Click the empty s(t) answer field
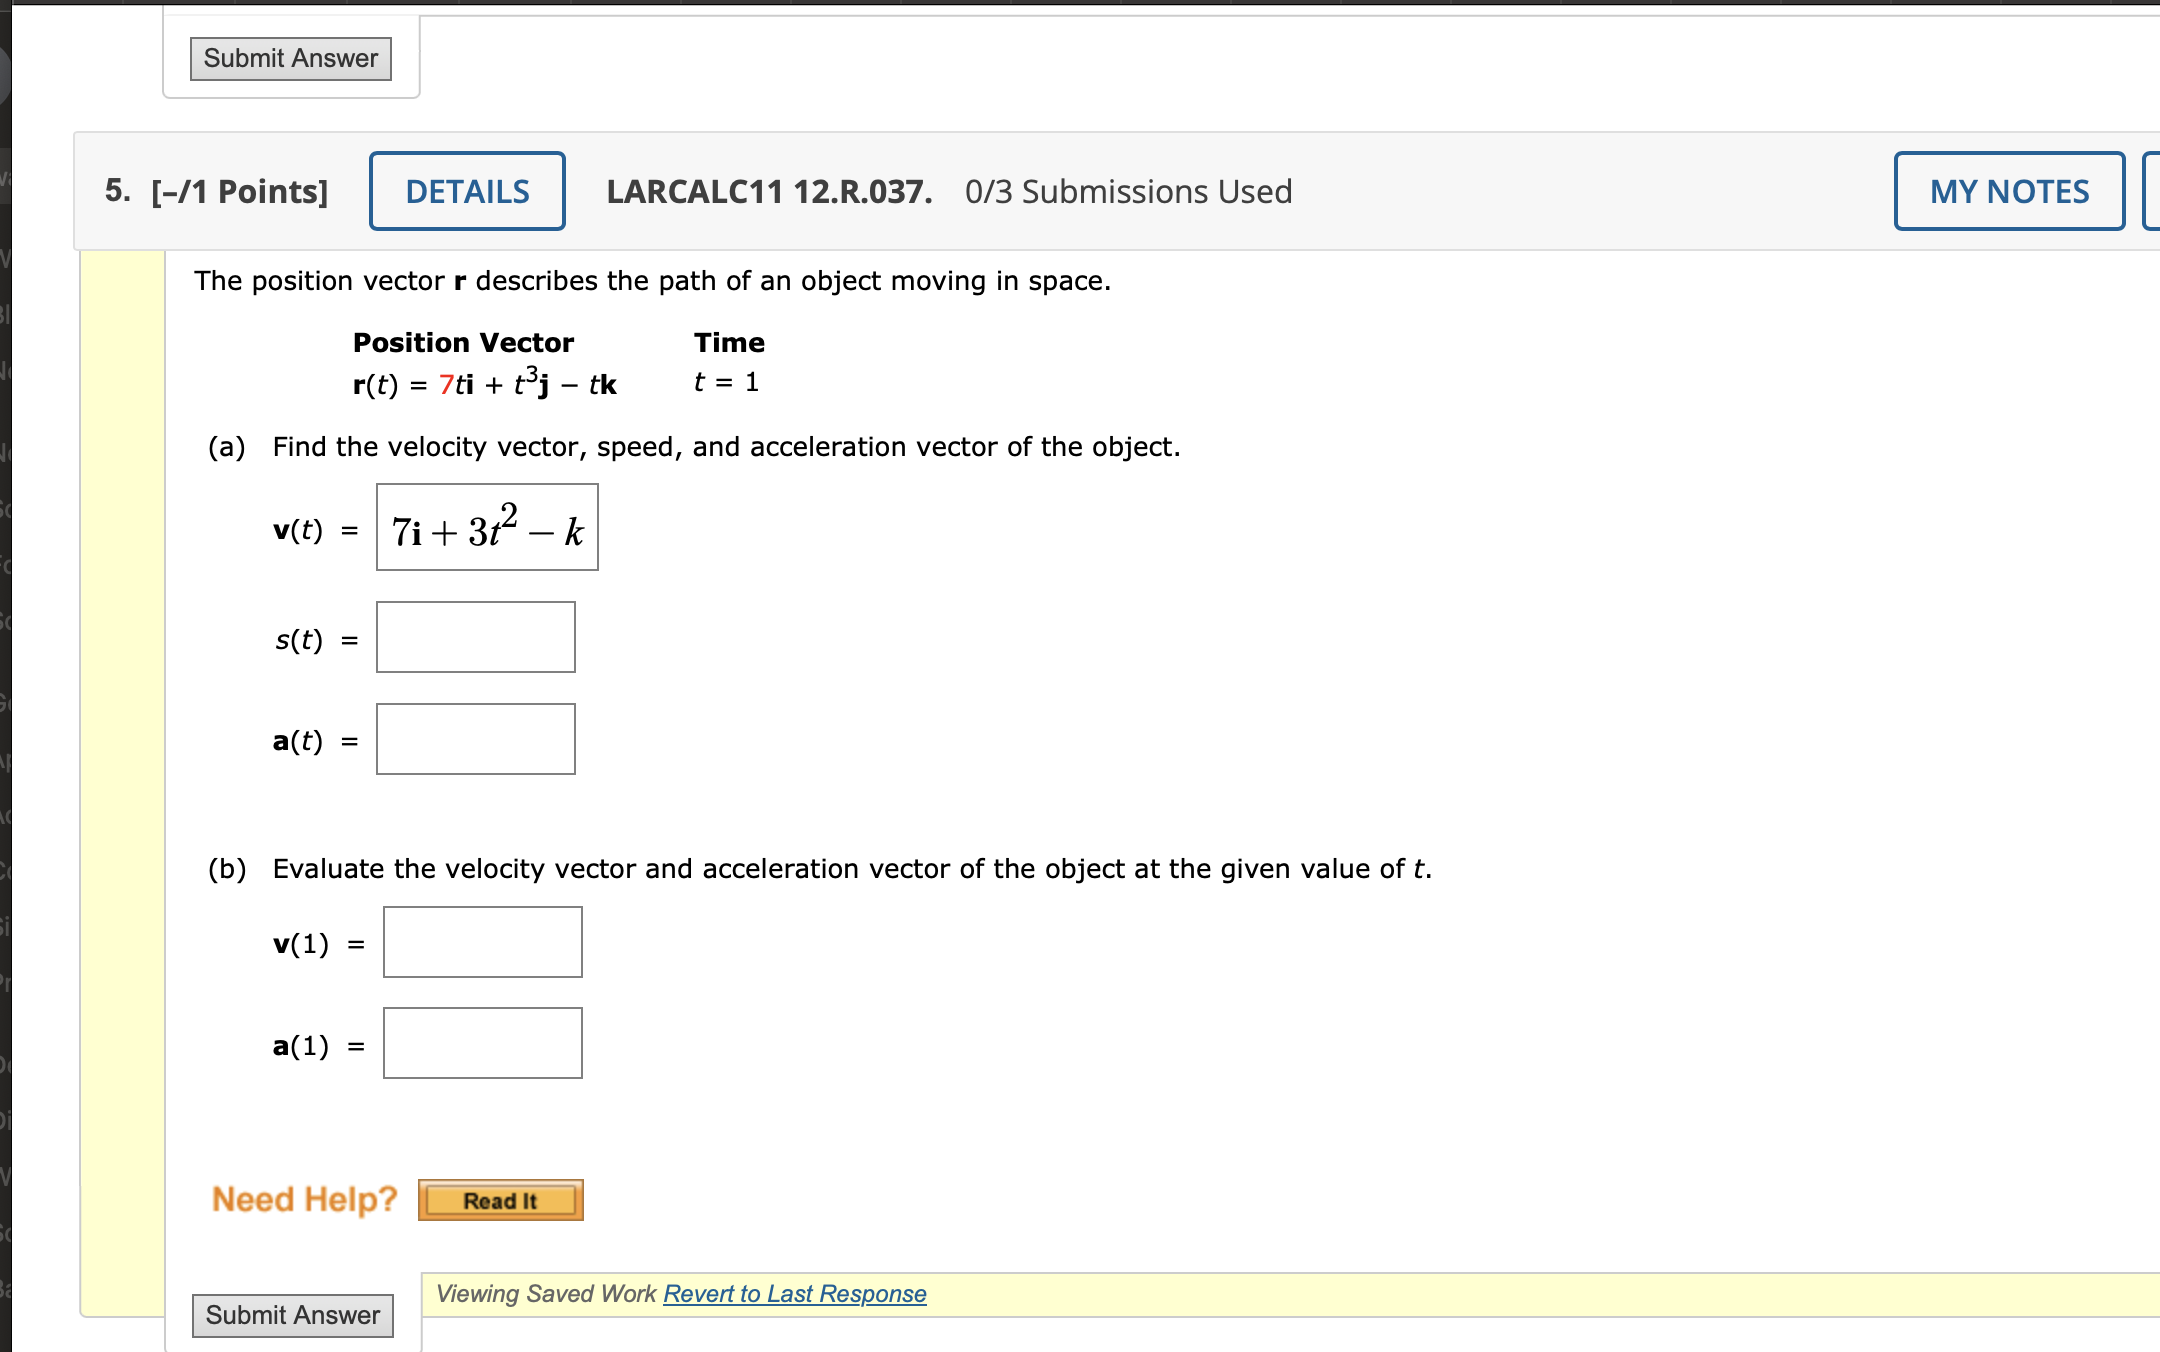The image size is (2160, 1352). click(x=476, y=638)
